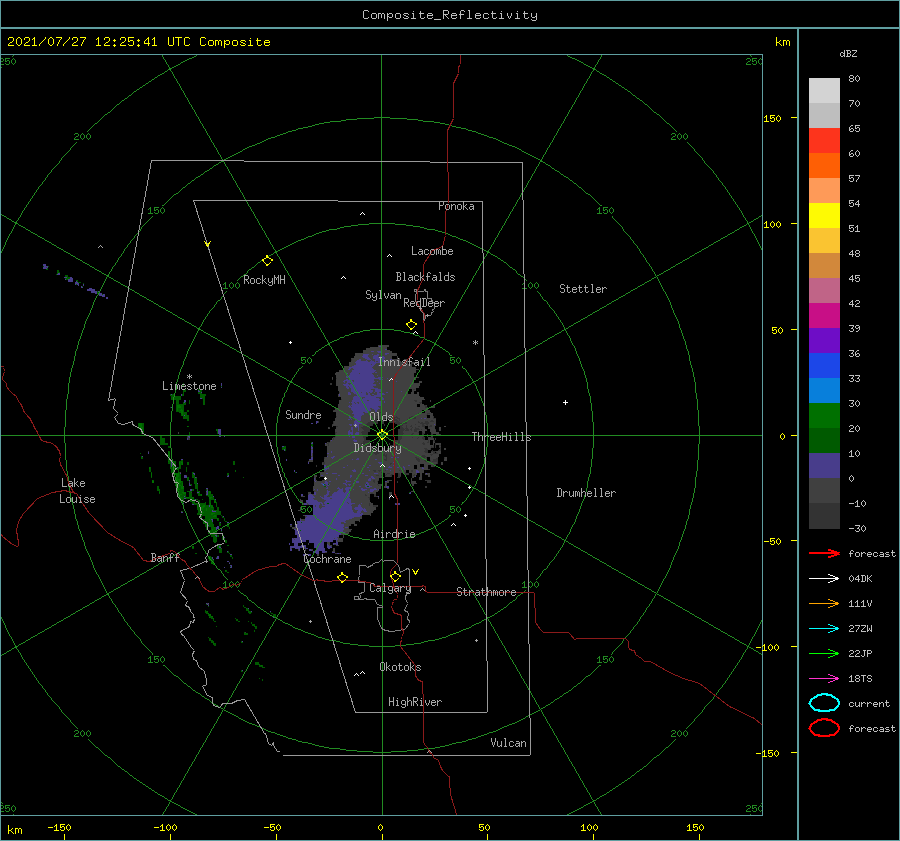This screenshot has width=900, height=841.
Task: Click the green 22JP arrow in legend
Action: pyautogui.click(x=824, y=653)
